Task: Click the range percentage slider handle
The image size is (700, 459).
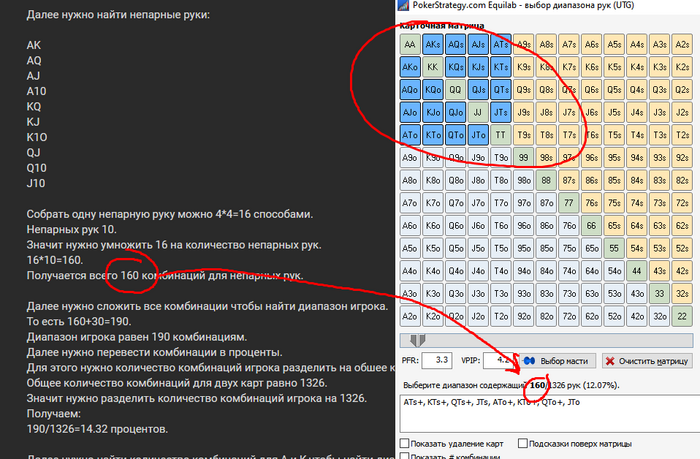Action: [x=418, y=340]
